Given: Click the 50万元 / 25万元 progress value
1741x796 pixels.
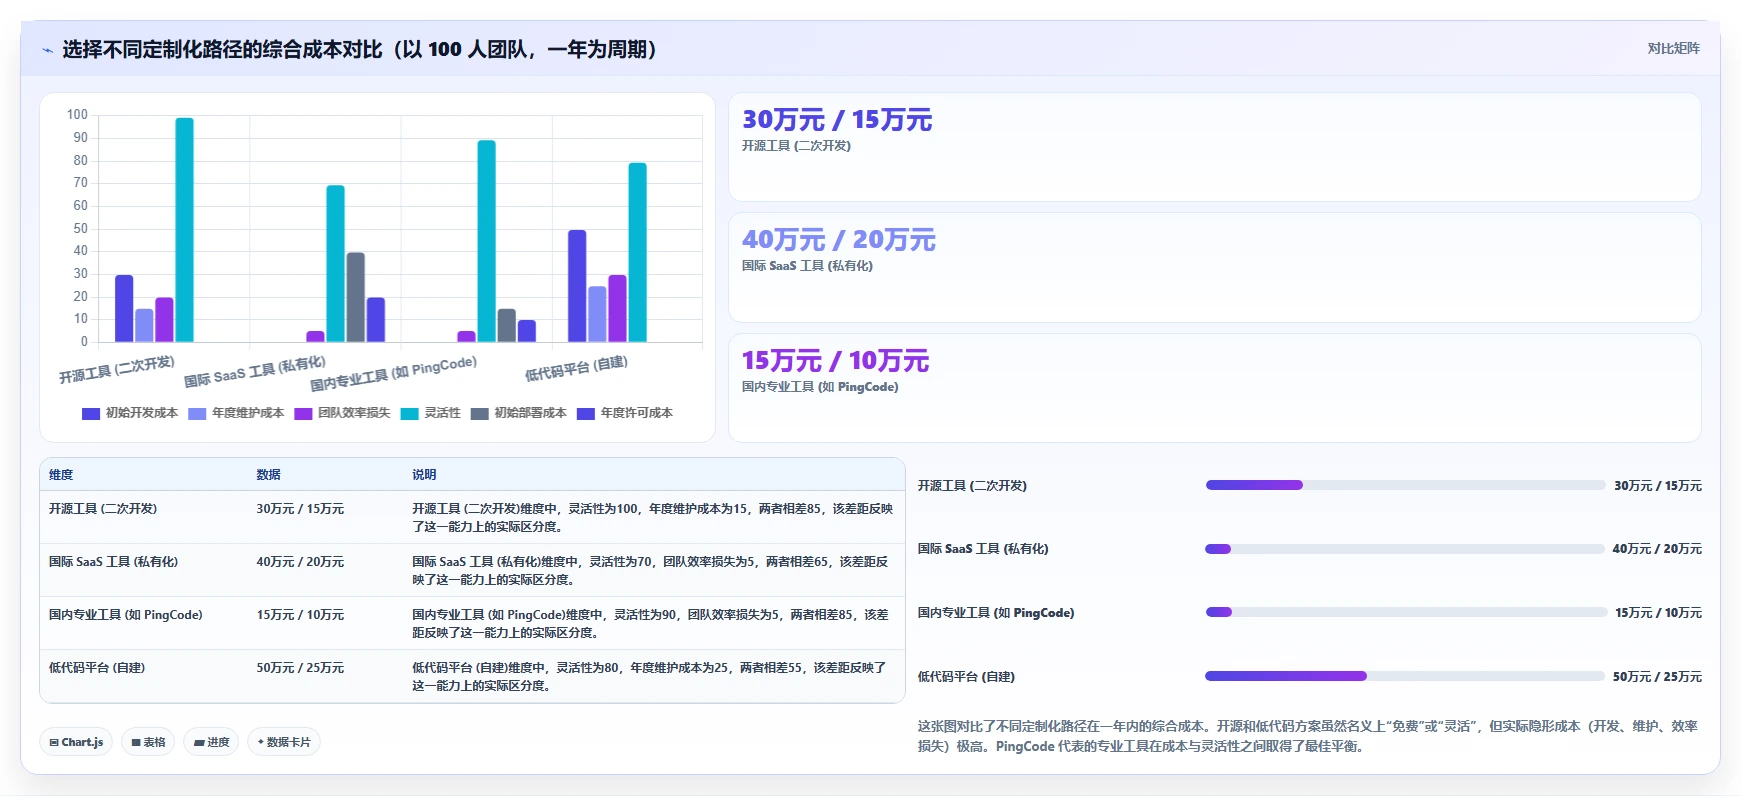Looking at the screenshot, I should click(x=1657, y=677).
